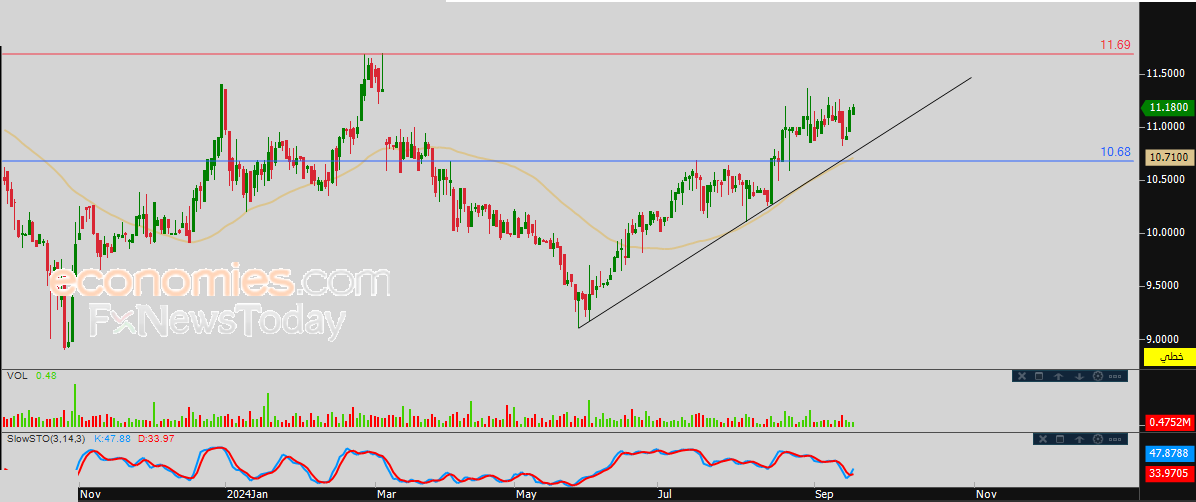This screenshot has height=502, width=1196.
Task: Click the SlowSTO(3,14,3) indicator title
Action: 47,439
